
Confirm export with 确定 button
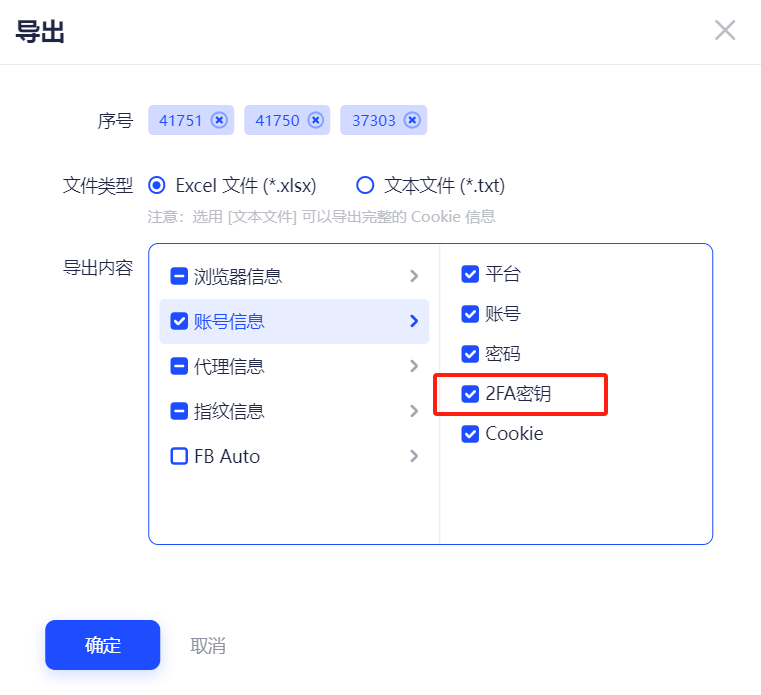[x=102, y=645]
